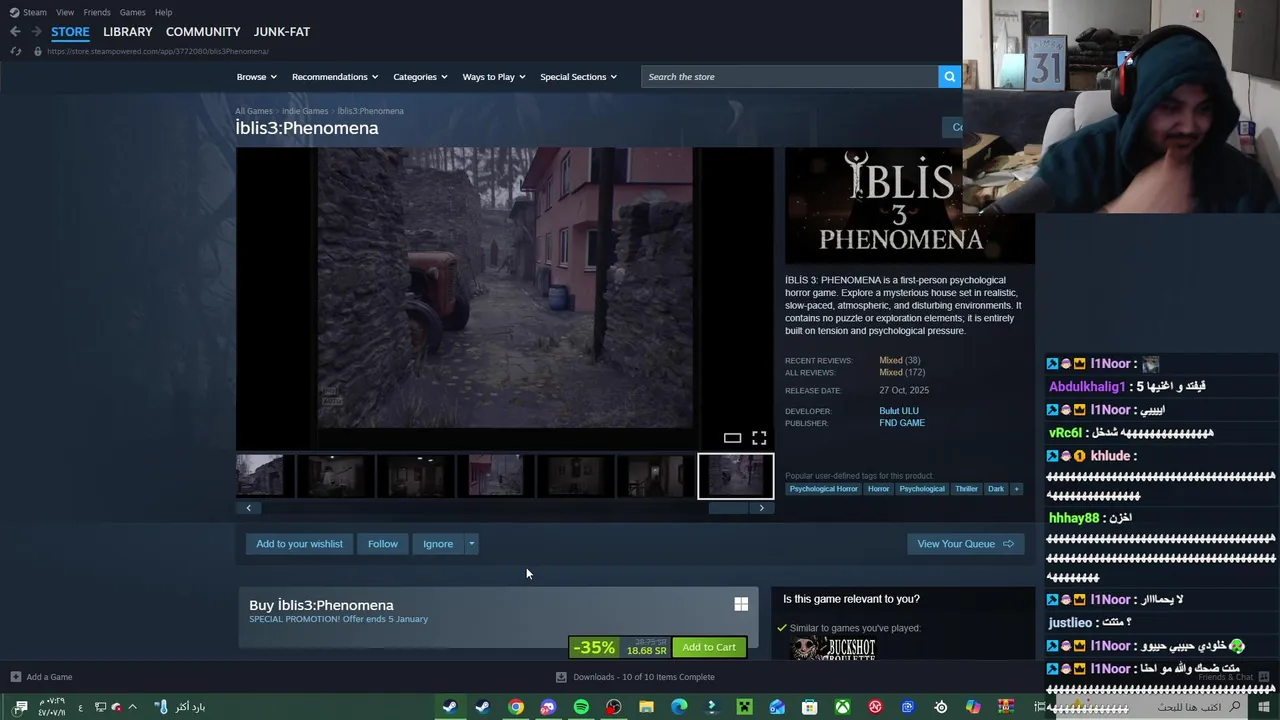Click the plus button after the Dark tag
This screenshot has width=1280, height=720.
click(1016, 489)
